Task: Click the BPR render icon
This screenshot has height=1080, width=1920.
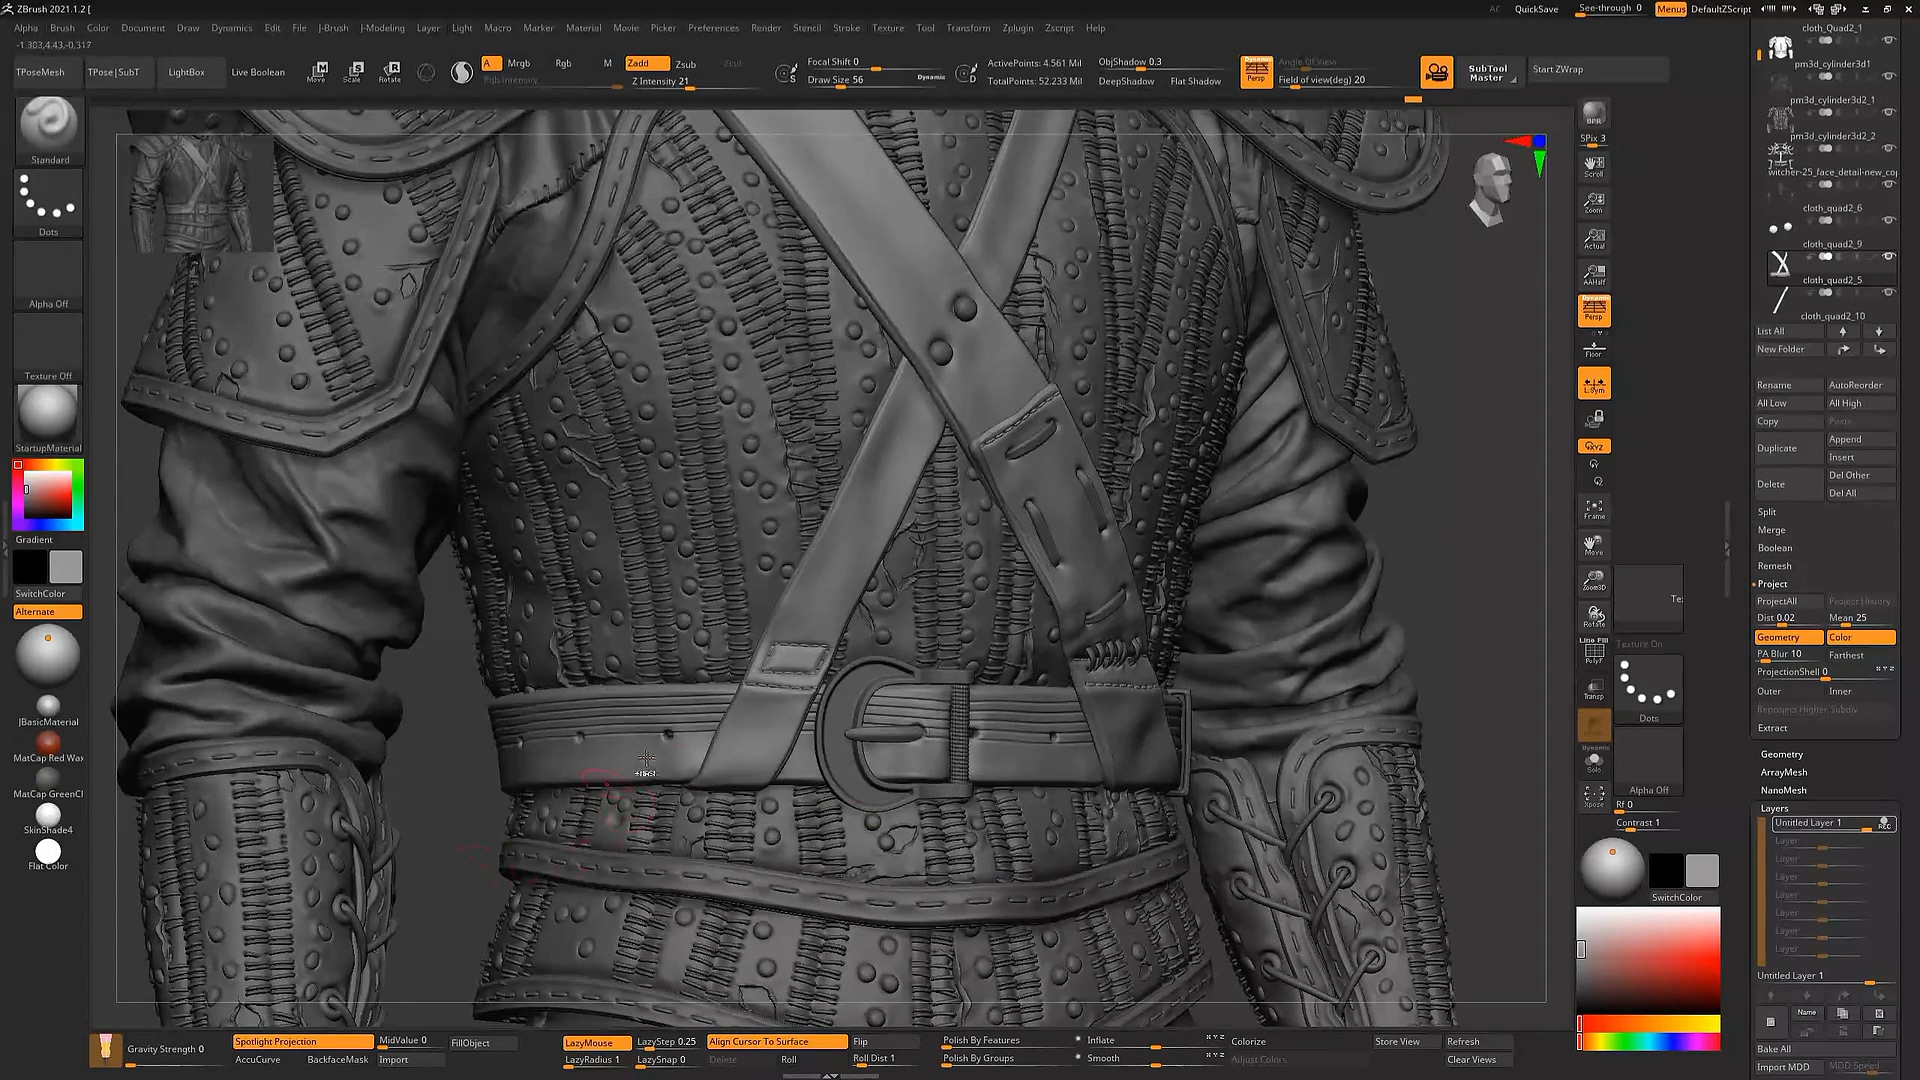Action: coord(1594,113)
